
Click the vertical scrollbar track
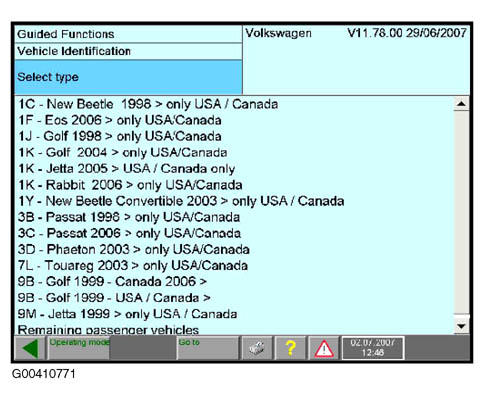(462, 213)
